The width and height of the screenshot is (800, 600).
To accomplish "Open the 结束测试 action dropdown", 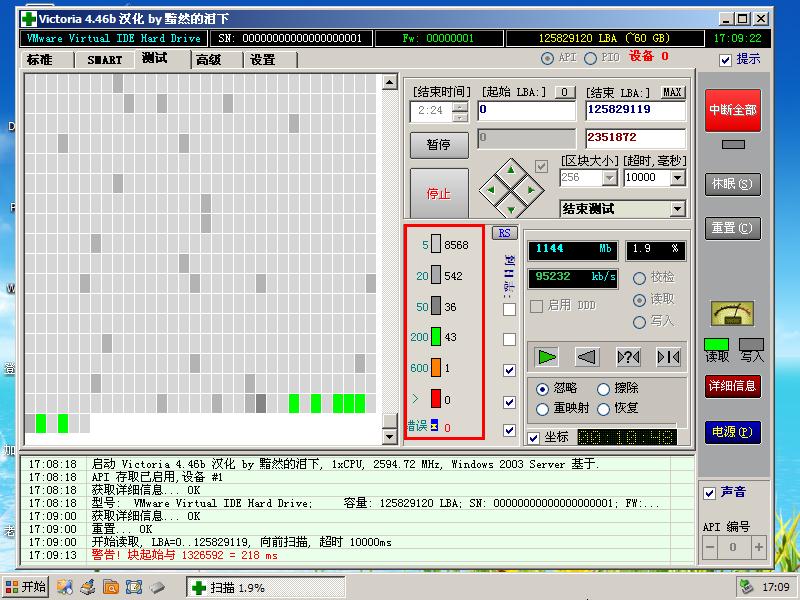I will (x=678, y=209).
